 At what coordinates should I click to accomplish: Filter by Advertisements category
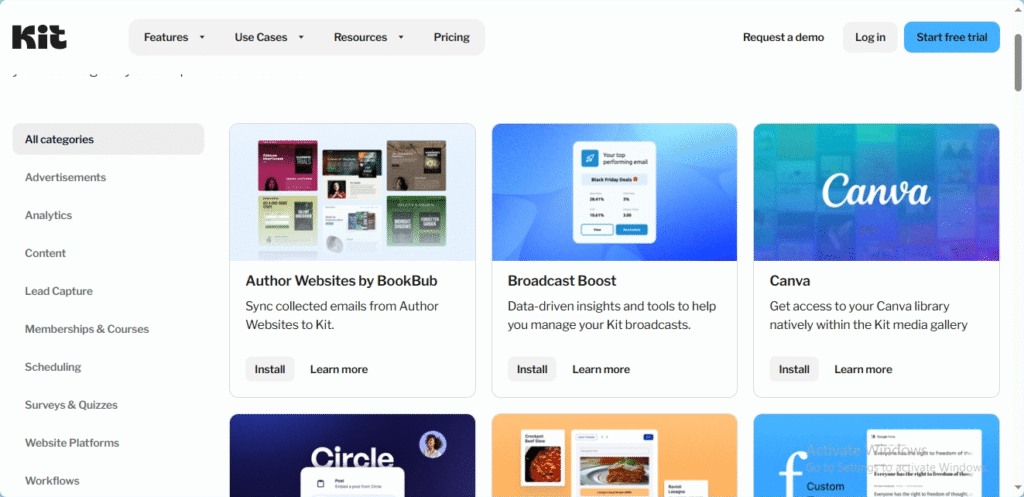pos(65,177)
